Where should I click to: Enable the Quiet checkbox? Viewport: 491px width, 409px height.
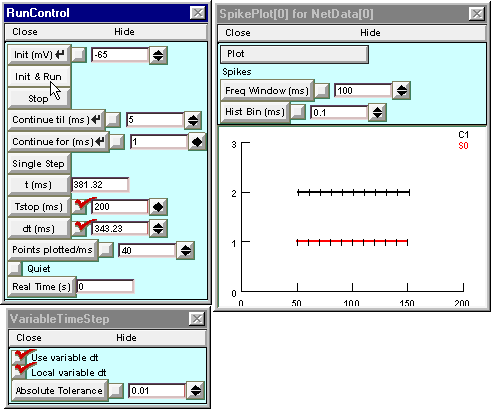15,269
